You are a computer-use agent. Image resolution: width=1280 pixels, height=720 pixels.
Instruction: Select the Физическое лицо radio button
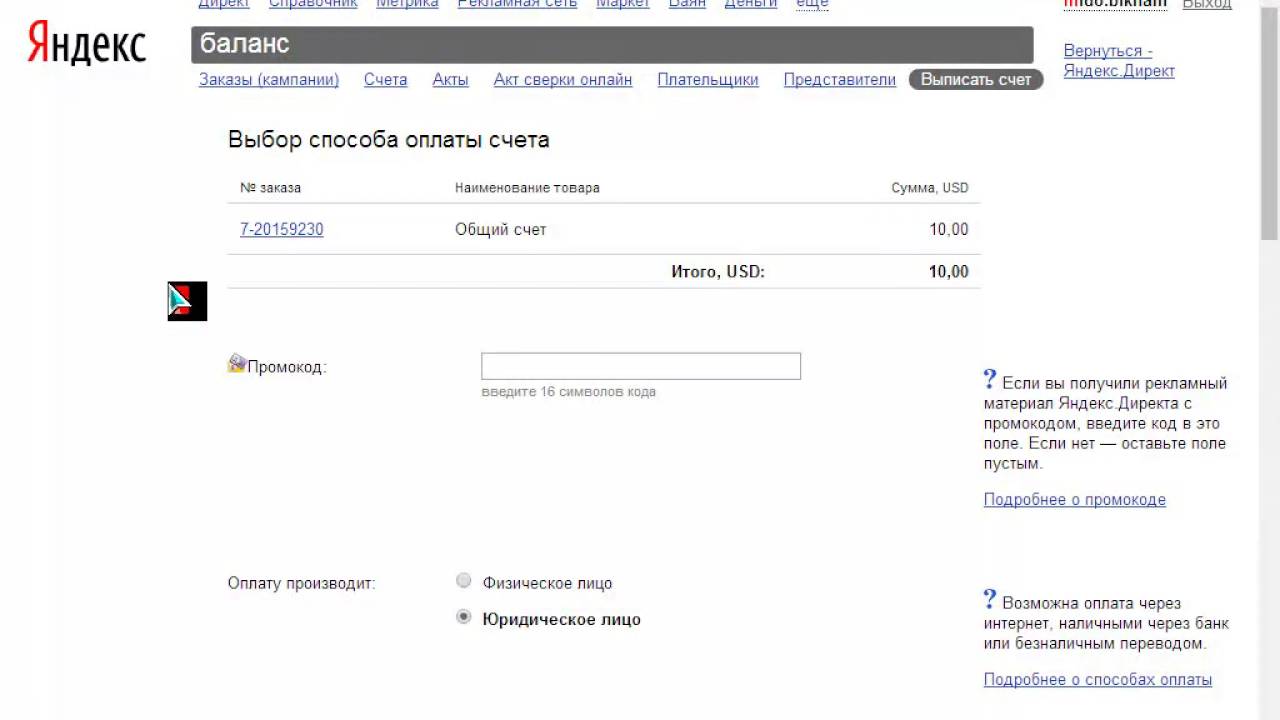(463, 581)
